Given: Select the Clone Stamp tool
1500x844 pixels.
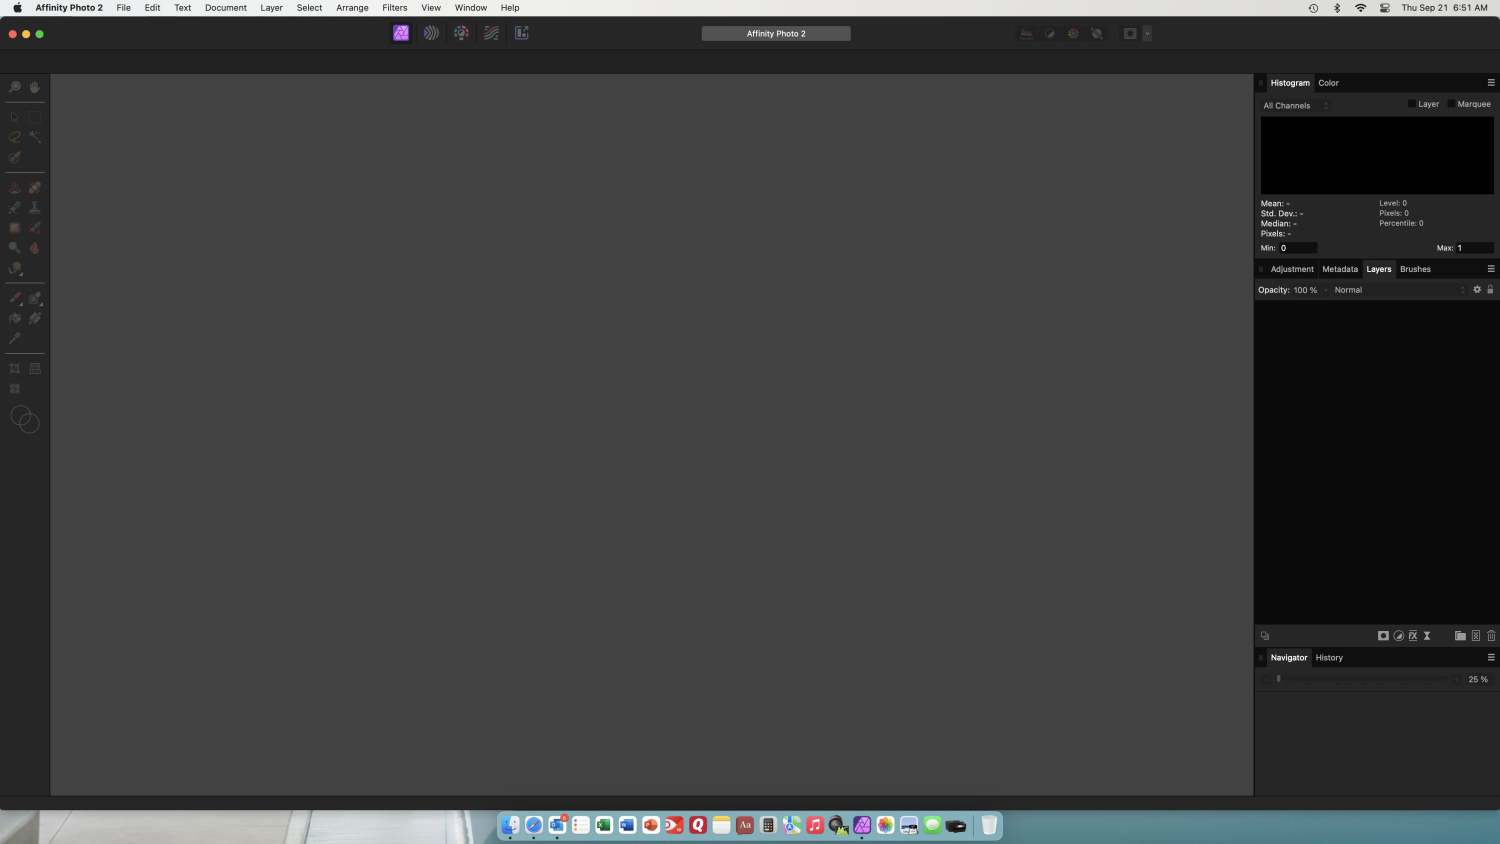Looking at the screenshot, I should click(34, 207).
